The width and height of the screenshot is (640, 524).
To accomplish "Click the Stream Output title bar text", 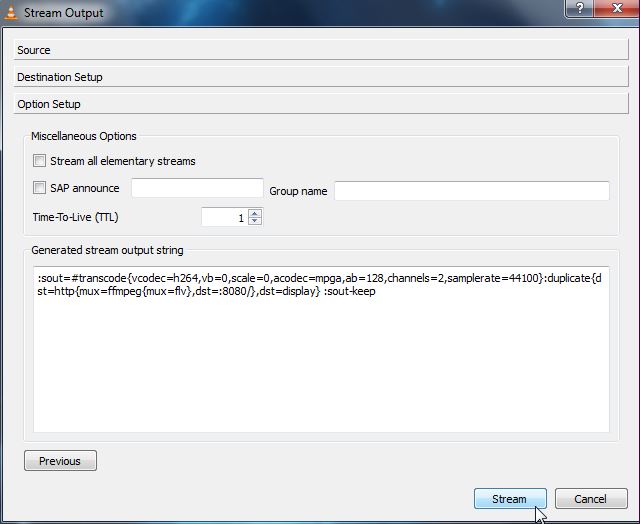I will point(63,13).
